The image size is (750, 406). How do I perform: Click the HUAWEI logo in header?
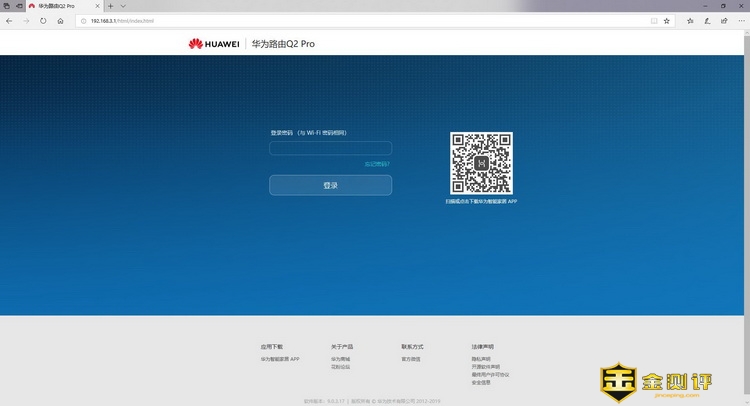click(214, 44)
